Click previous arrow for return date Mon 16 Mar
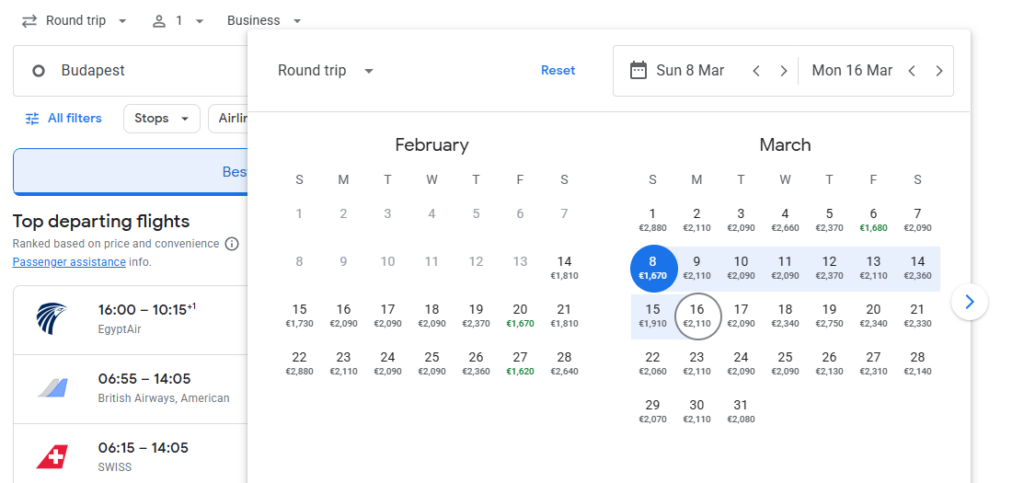The height and width of the screenshot is (483, 1024). click(912, 71)
